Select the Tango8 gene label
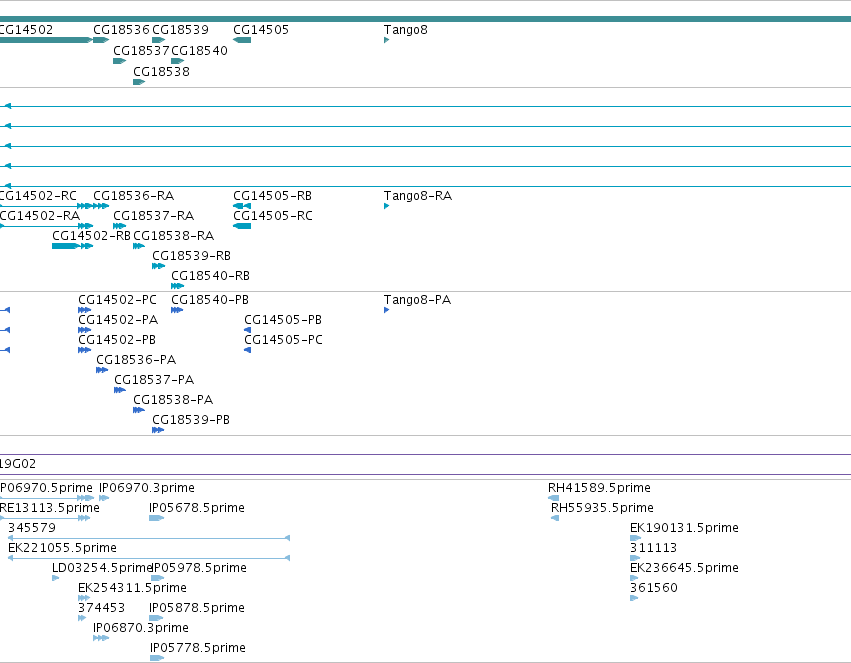Screen dimensions: 851x663 pos(405,30)
